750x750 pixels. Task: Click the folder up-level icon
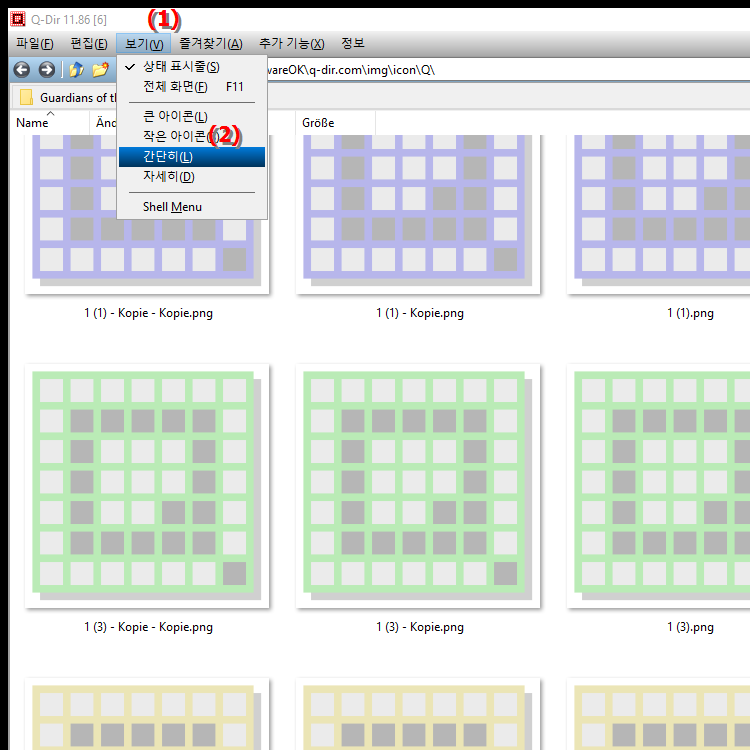[x=76, y=70]
